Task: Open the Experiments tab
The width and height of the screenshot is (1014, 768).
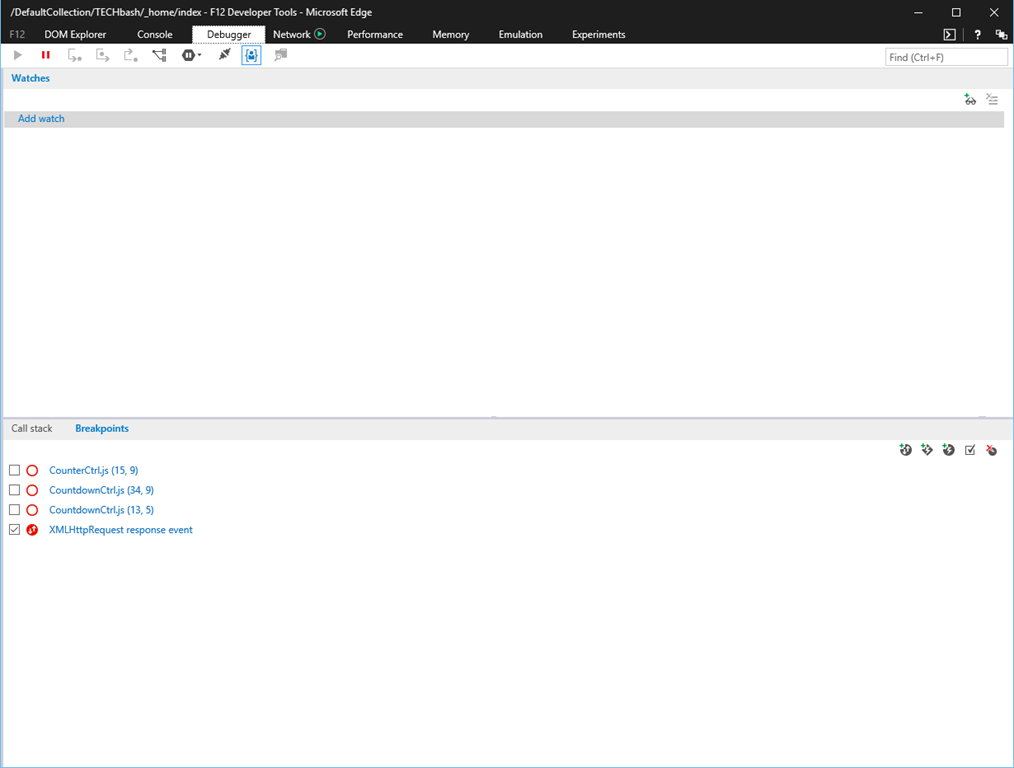Action: 599,35
